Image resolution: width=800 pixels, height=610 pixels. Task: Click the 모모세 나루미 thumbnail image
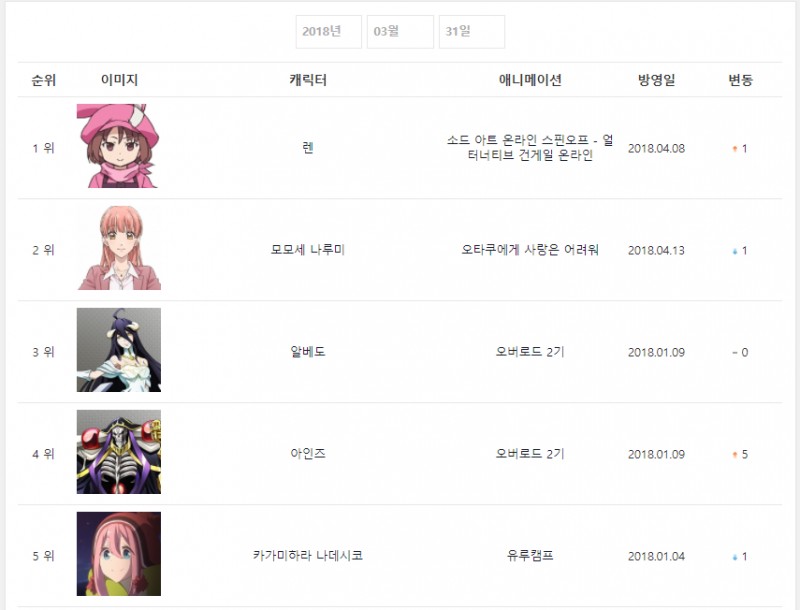pyautogui.click(x=118, y=248)
